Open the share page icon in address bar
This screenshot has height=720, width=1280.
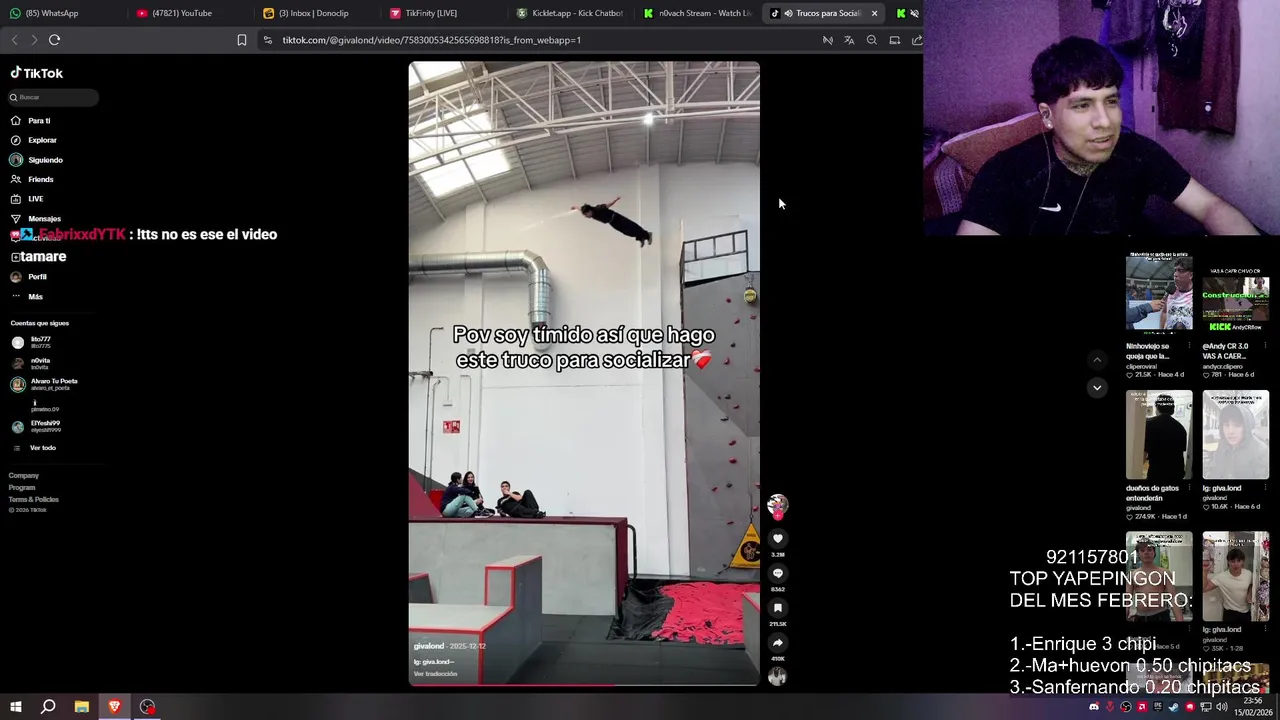click(917, 40)
